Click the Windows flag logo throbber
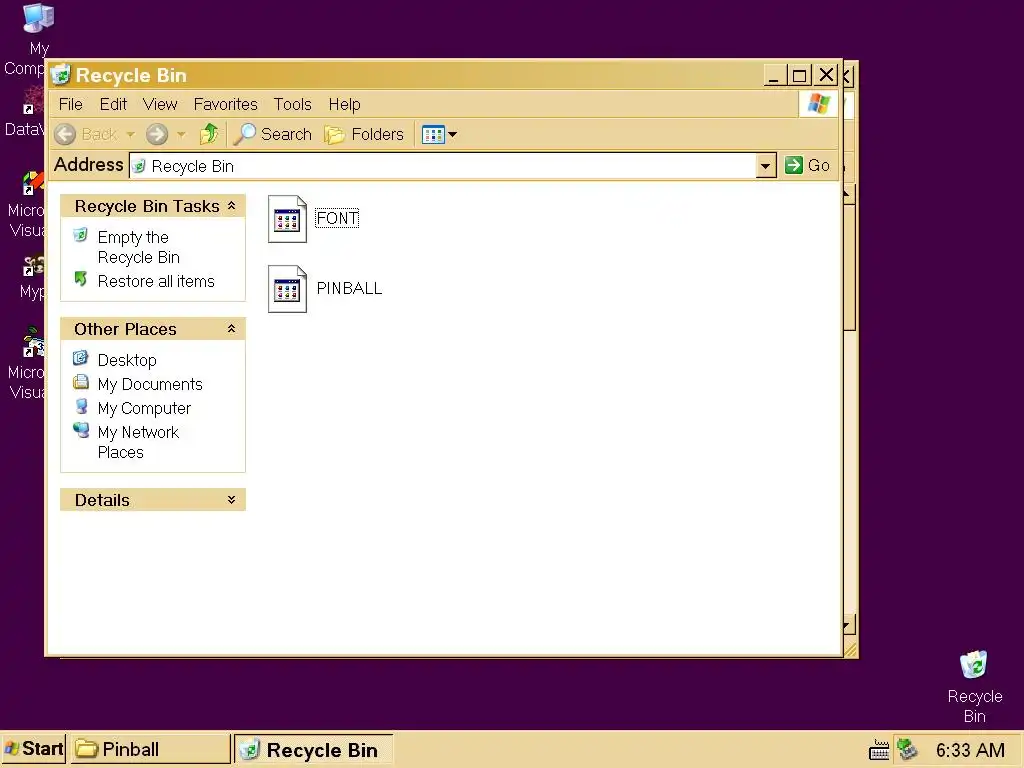The height and width of the screenshot is (768, 1024). 818,104
